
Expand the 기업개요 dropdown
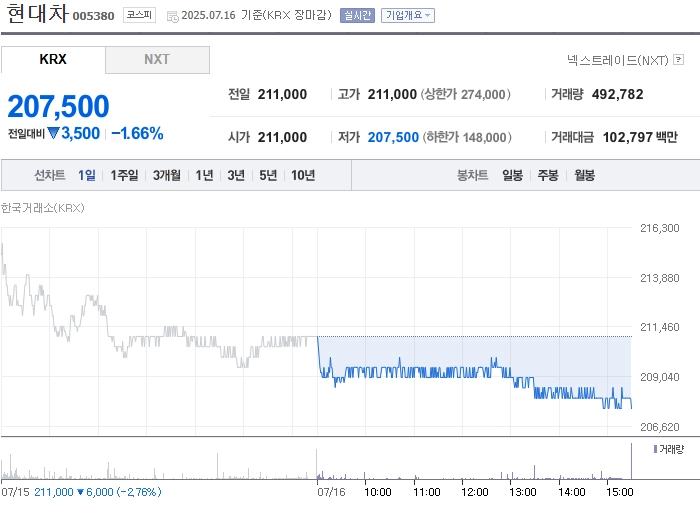point(408,15)
